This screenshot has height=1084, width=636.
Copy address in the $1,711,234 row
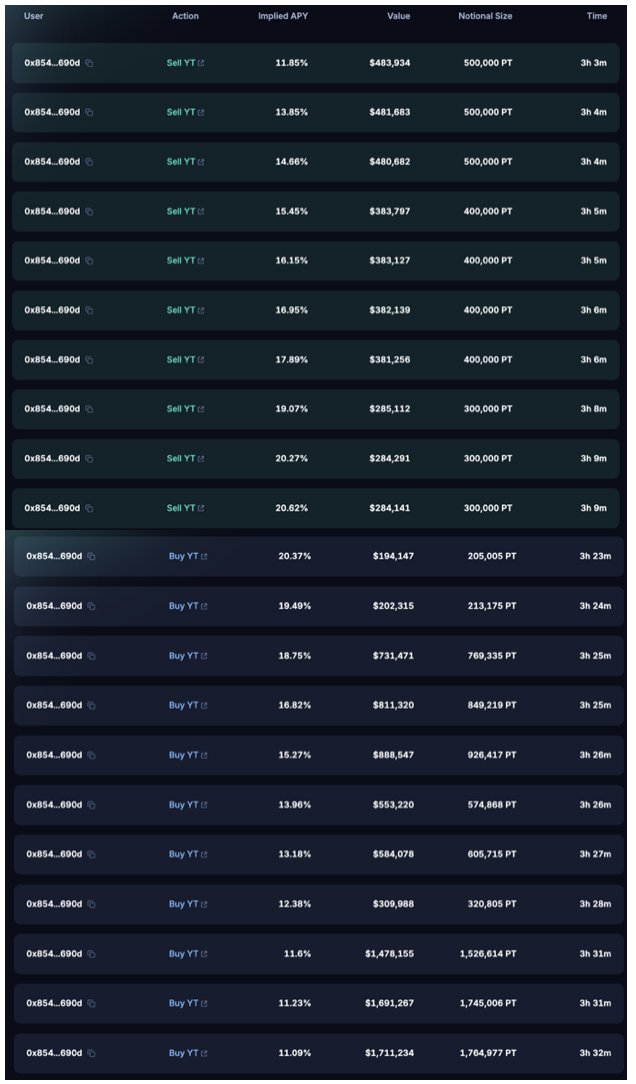click(91, 1054)
